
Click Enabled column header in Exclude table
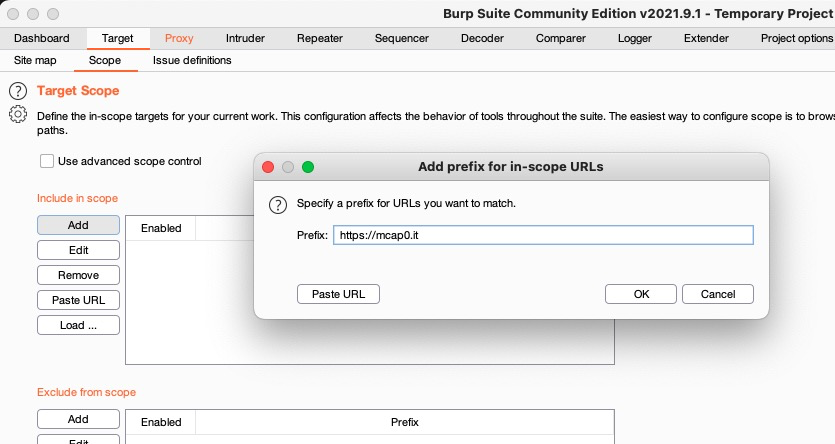(x=161, y=422)
